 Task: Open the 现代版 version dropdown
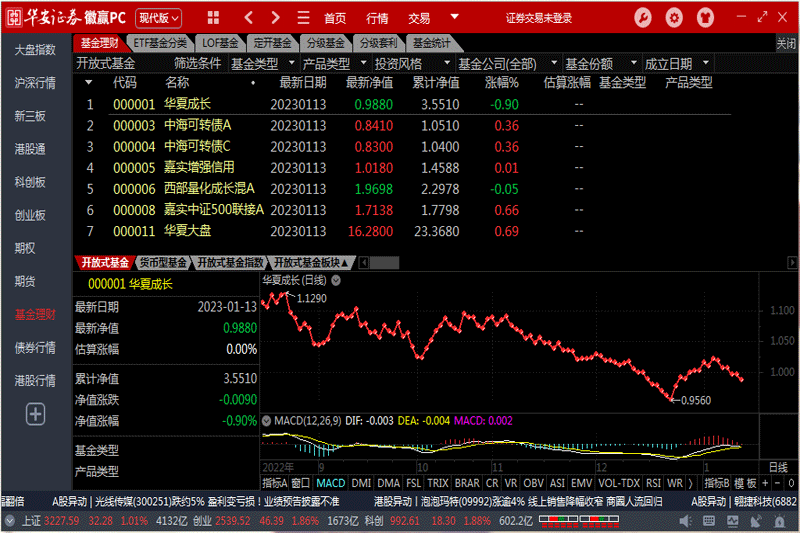click(x=159, y=18)
